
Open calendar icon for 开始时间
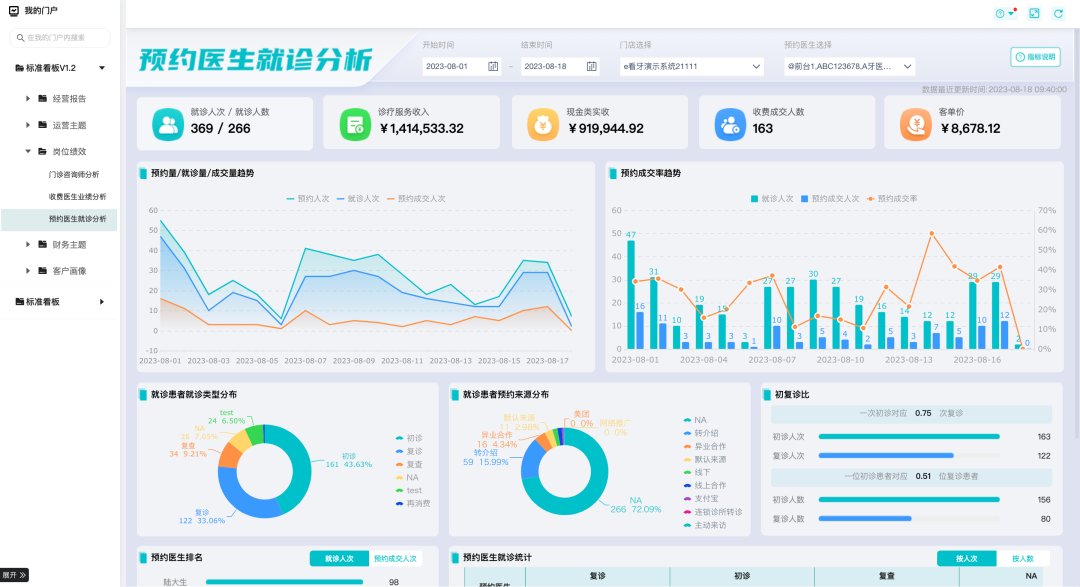[x=493, y=66]
